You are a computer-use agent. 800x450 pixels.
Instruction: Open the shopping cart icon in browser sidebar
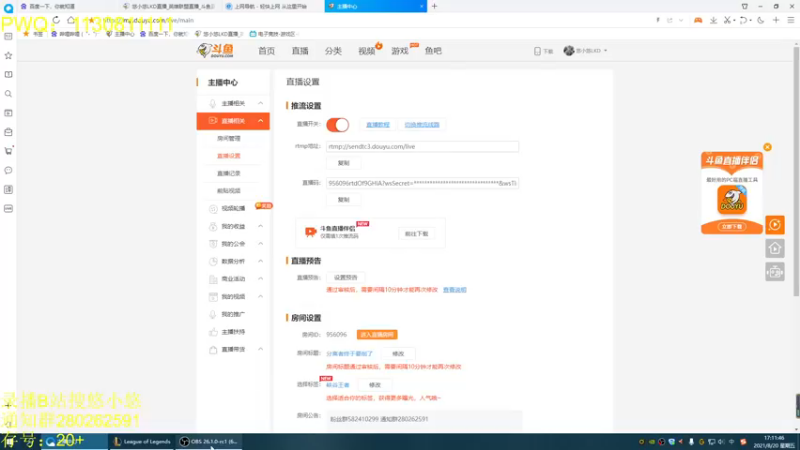(x=8, y=151)
